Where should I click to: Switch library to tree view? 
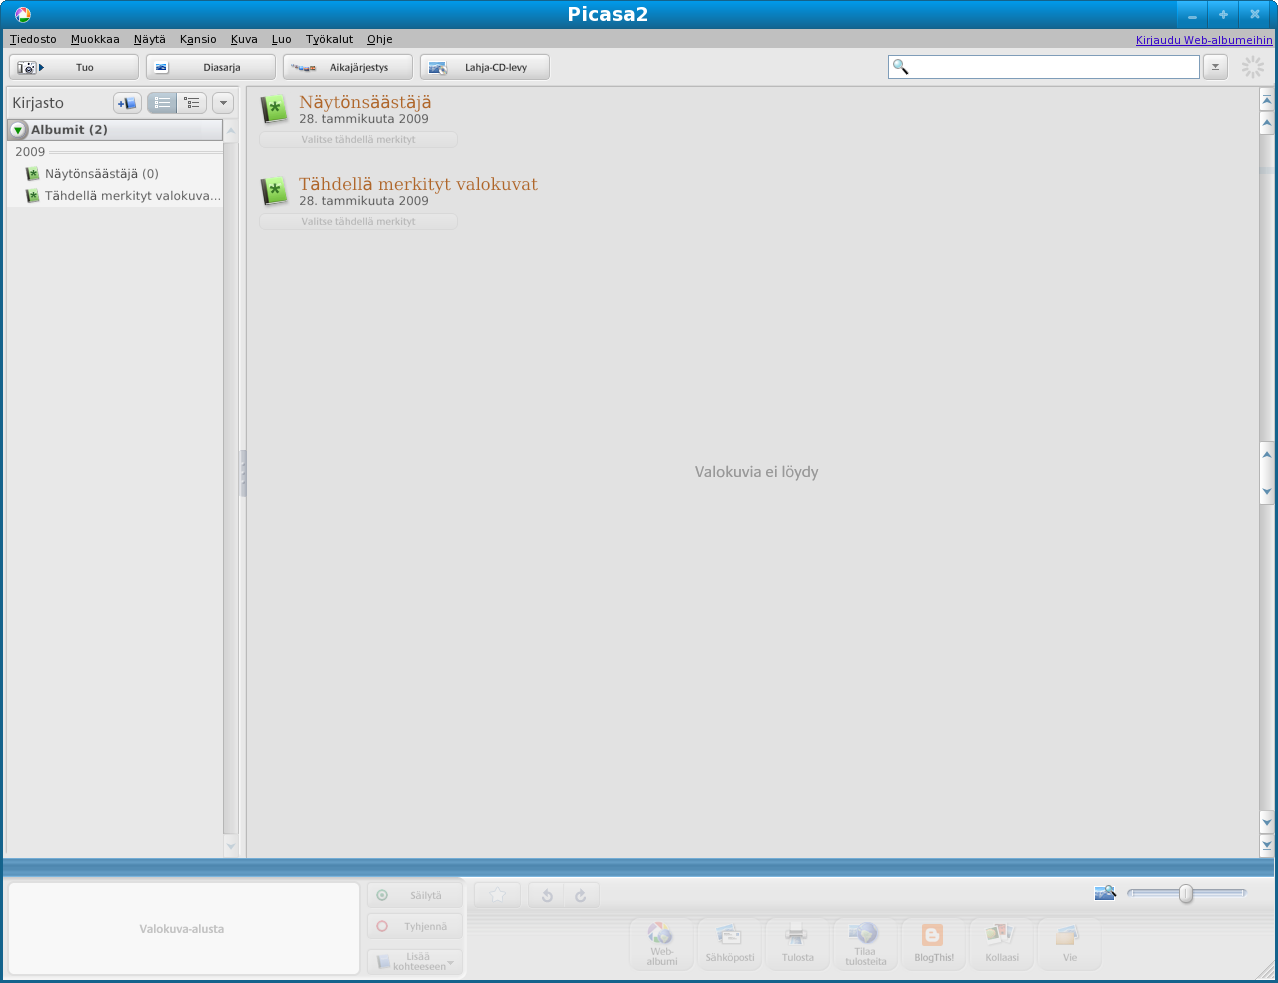[192, 103]
